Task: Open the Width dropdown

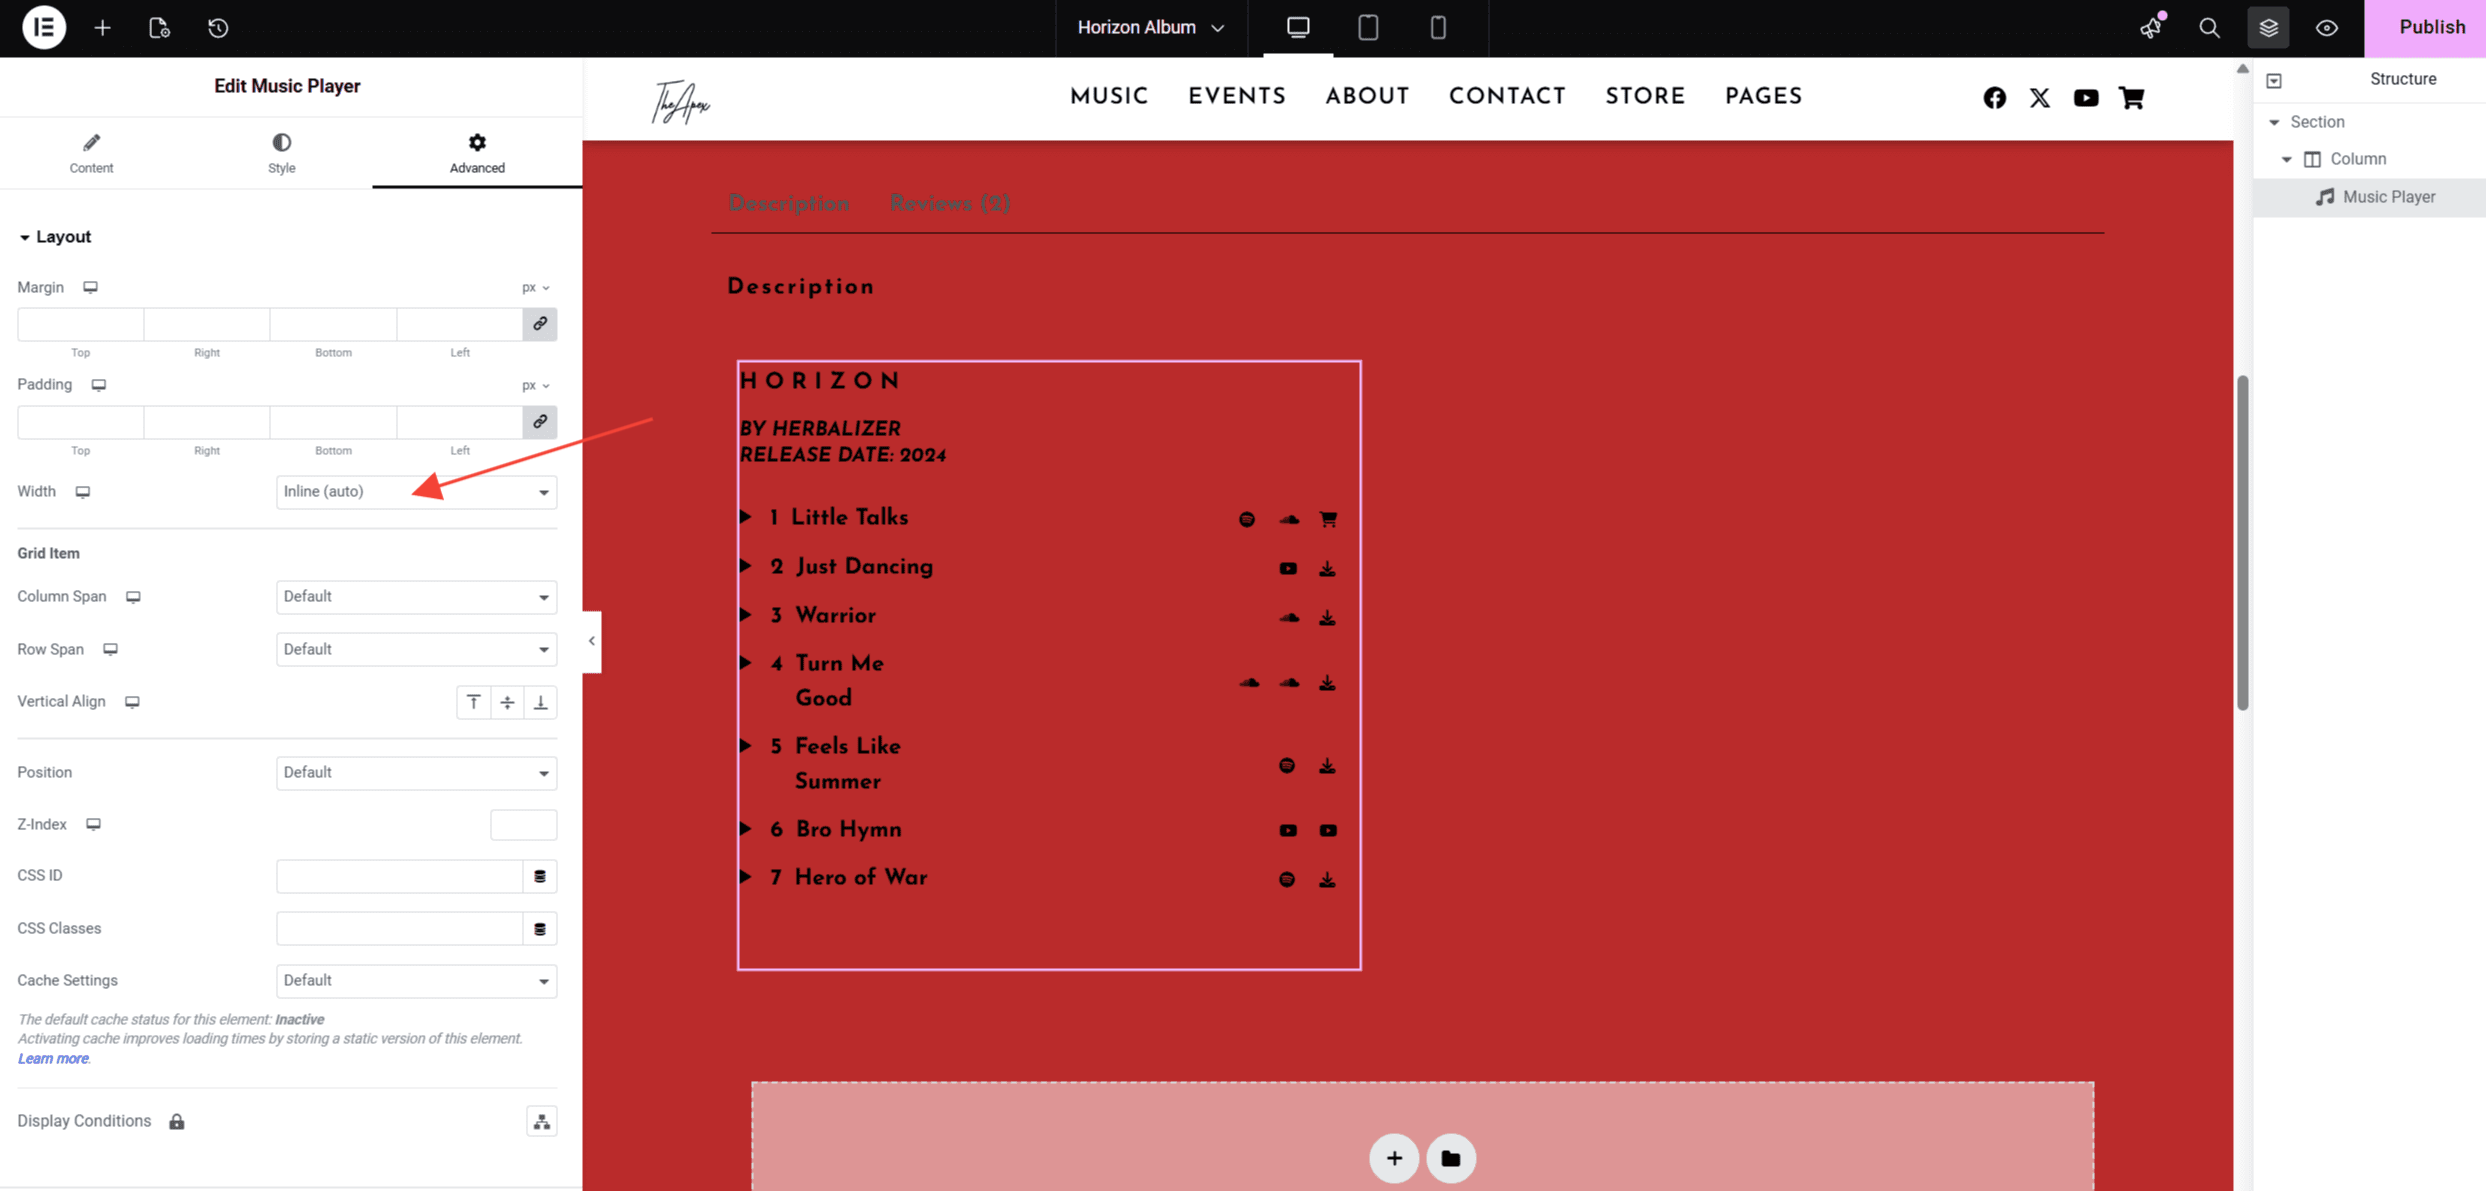Action: pyautogui.click(x=416, y=492)
